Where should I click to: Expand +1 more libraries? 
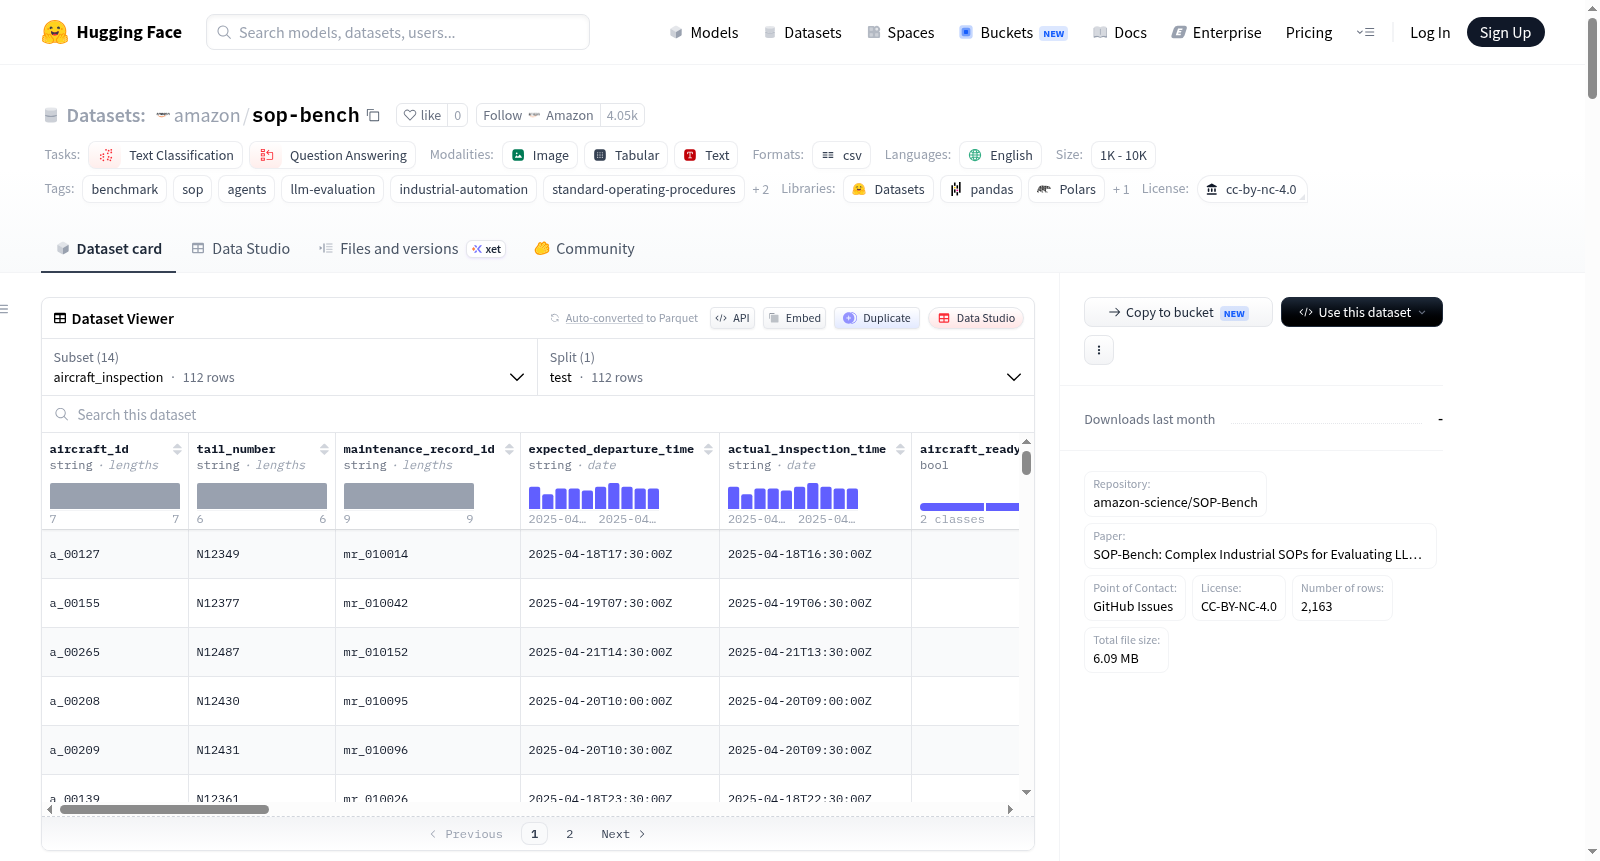[1120, 189]
